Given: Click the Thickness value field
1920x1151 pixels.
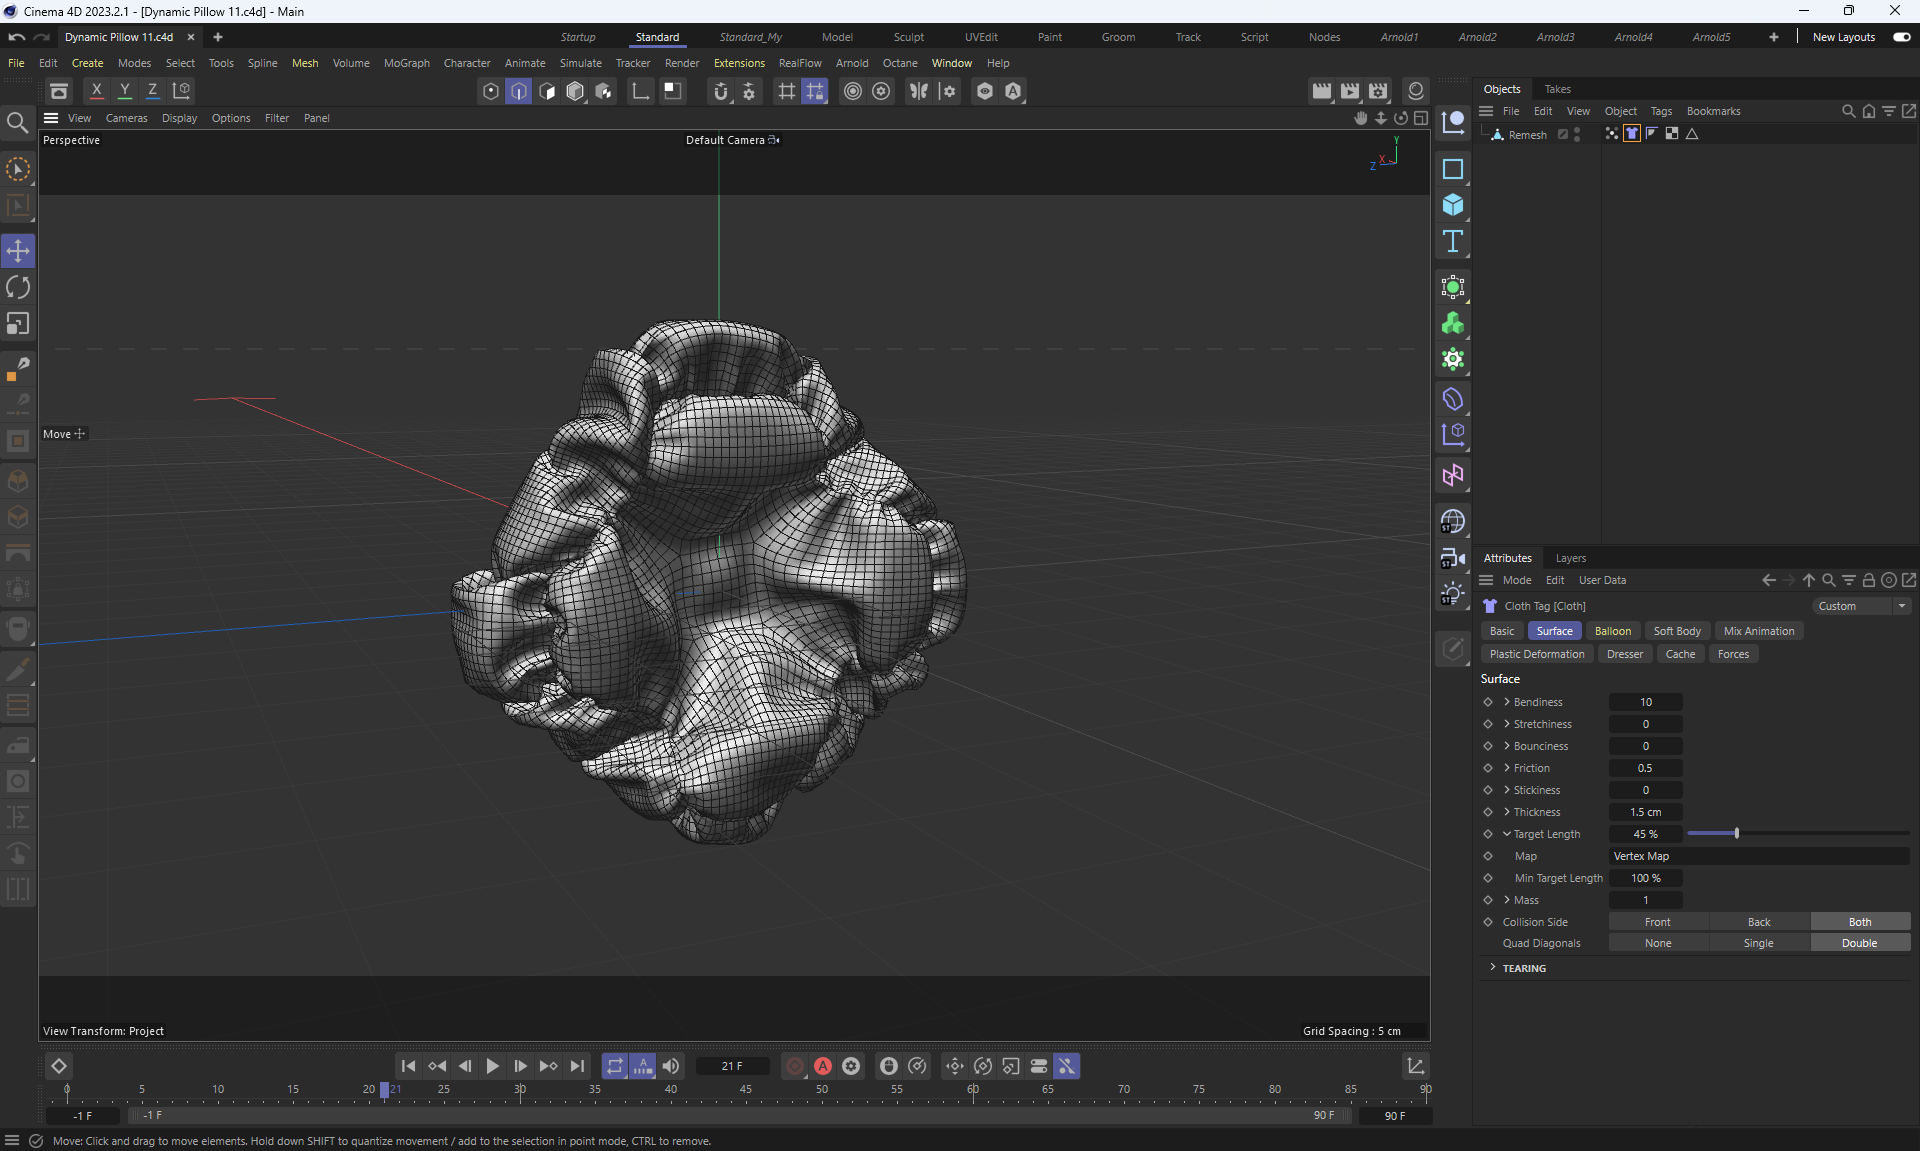Looking at the screenshot, I should pyautogui.click(x=1645, y=812).
